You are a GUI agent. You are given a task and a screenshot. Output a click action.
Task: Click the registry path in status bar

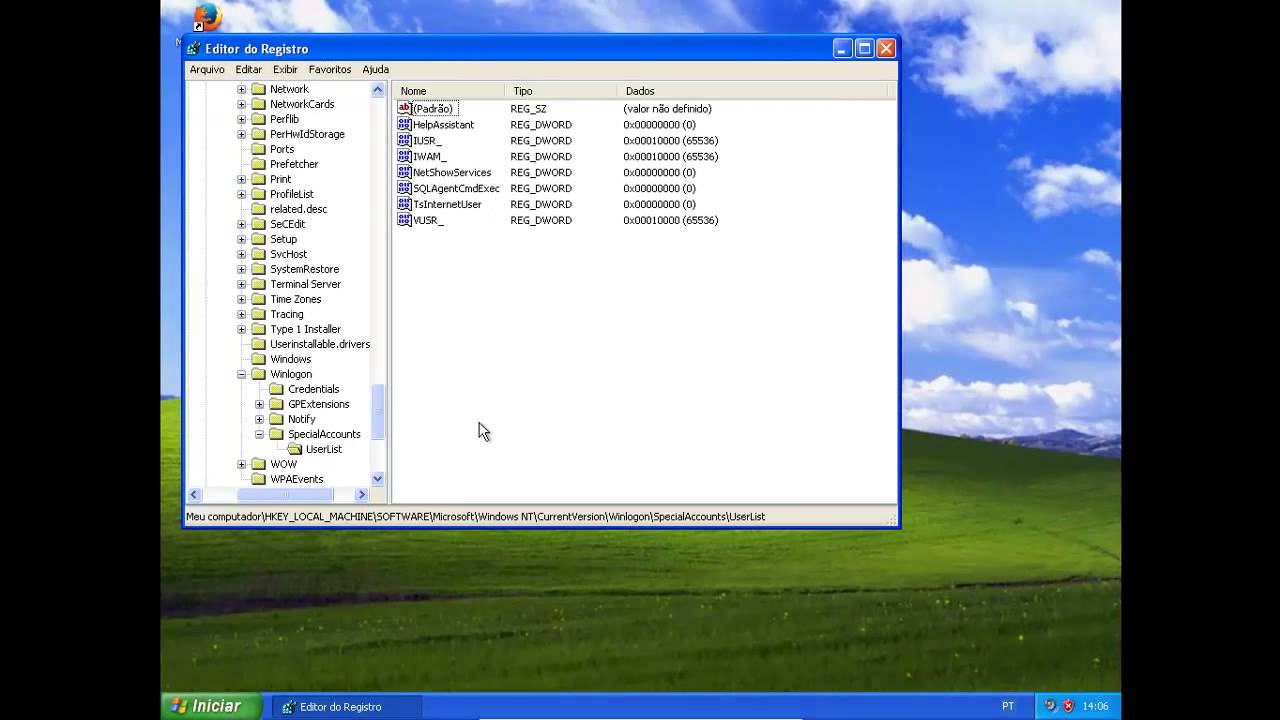[x=475, y=517]
